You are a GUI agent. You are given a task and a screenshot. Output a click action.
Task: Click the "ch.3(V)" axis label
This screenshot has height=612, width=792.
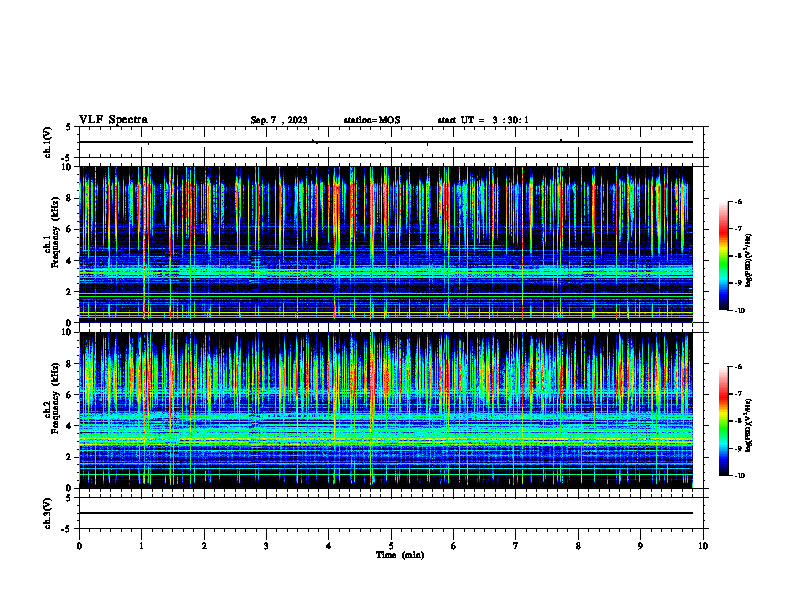47,513
